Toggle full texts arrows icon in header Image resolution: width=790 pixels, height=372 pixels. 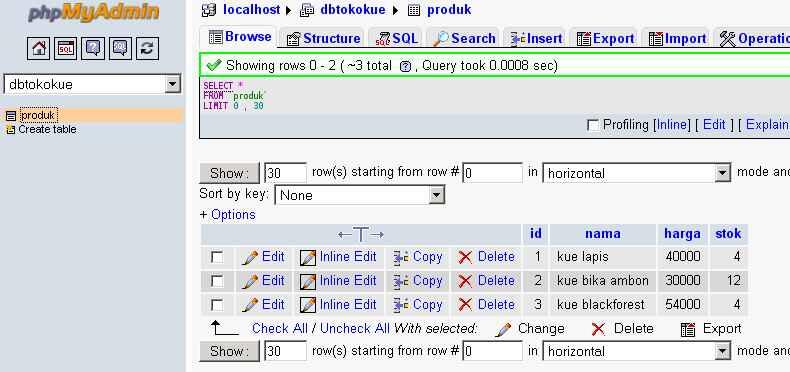[x=361, y=234]
